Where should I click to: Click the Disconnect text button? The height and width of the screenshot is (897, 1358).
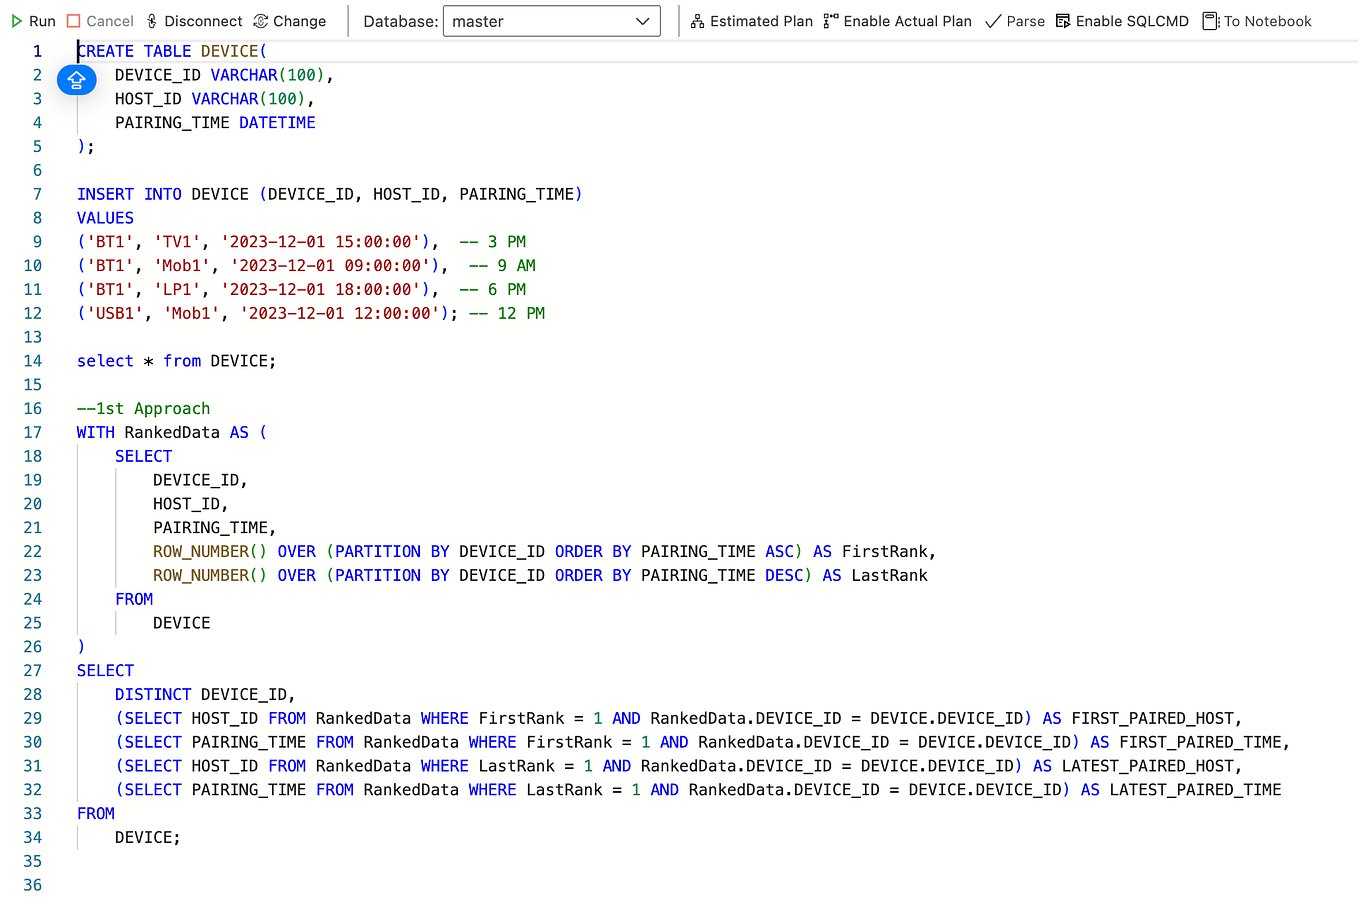pyautogui.click(x=203, y=21)
